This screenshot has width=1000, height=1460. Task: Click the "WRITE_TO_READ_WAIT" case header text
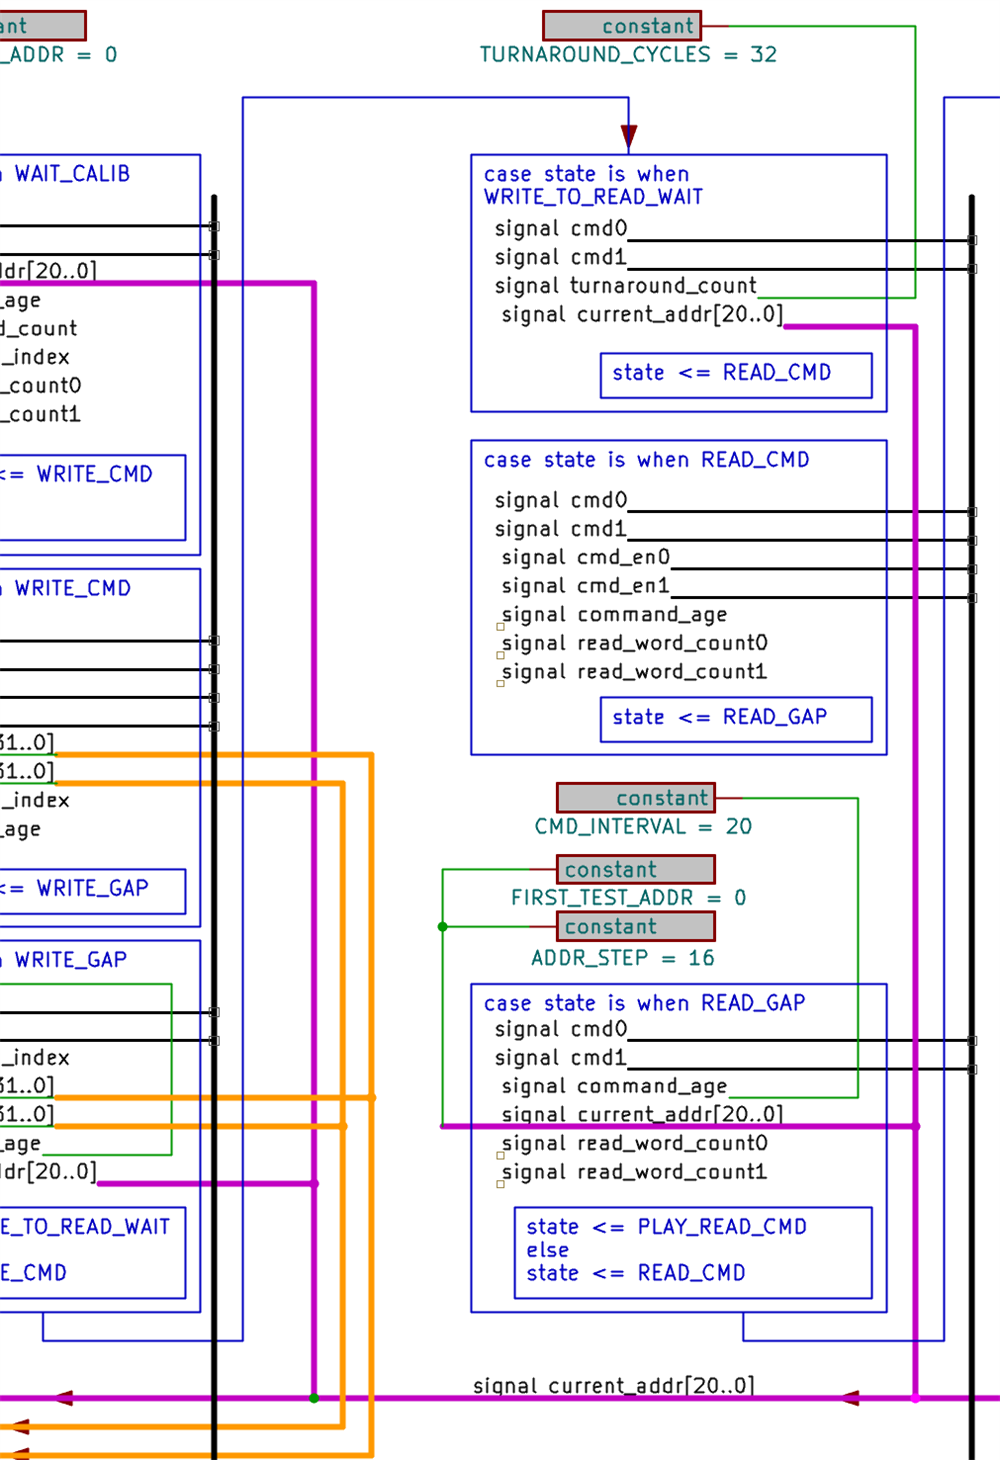[593, 197]
